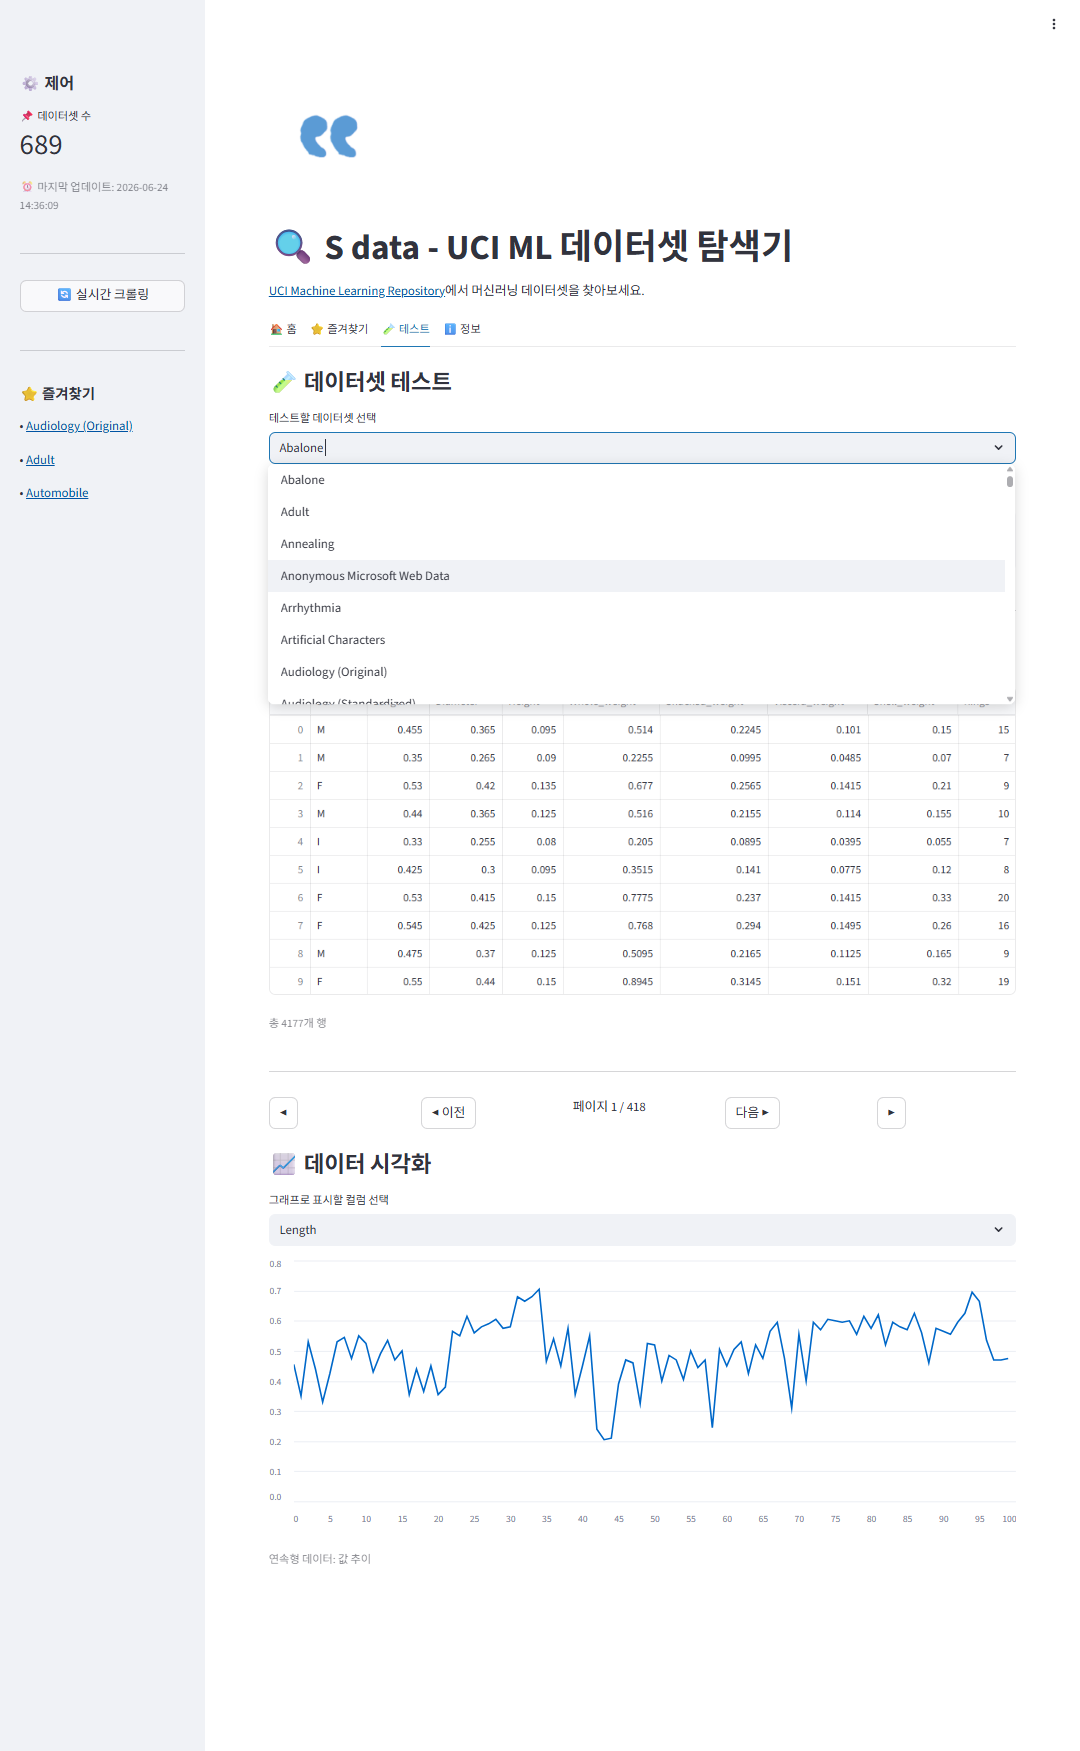Image resolution: width=1080 pixels, height=1751 pixels.
Task: Open UCI Machine Learning Repository link
Action: point(357,291)
